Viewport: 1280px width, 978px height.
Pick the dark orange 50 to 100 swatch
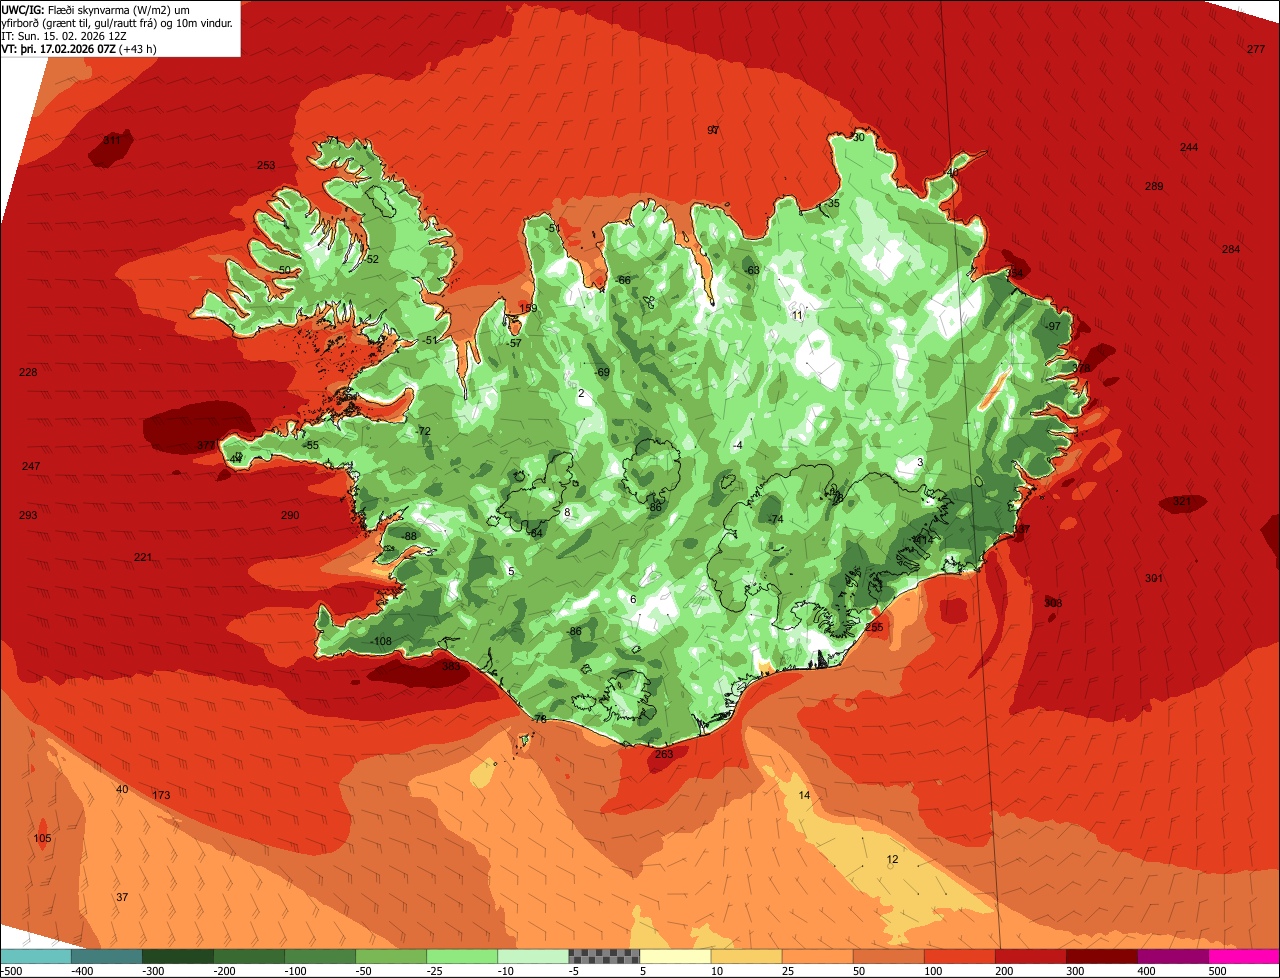(x=888, y=956)
